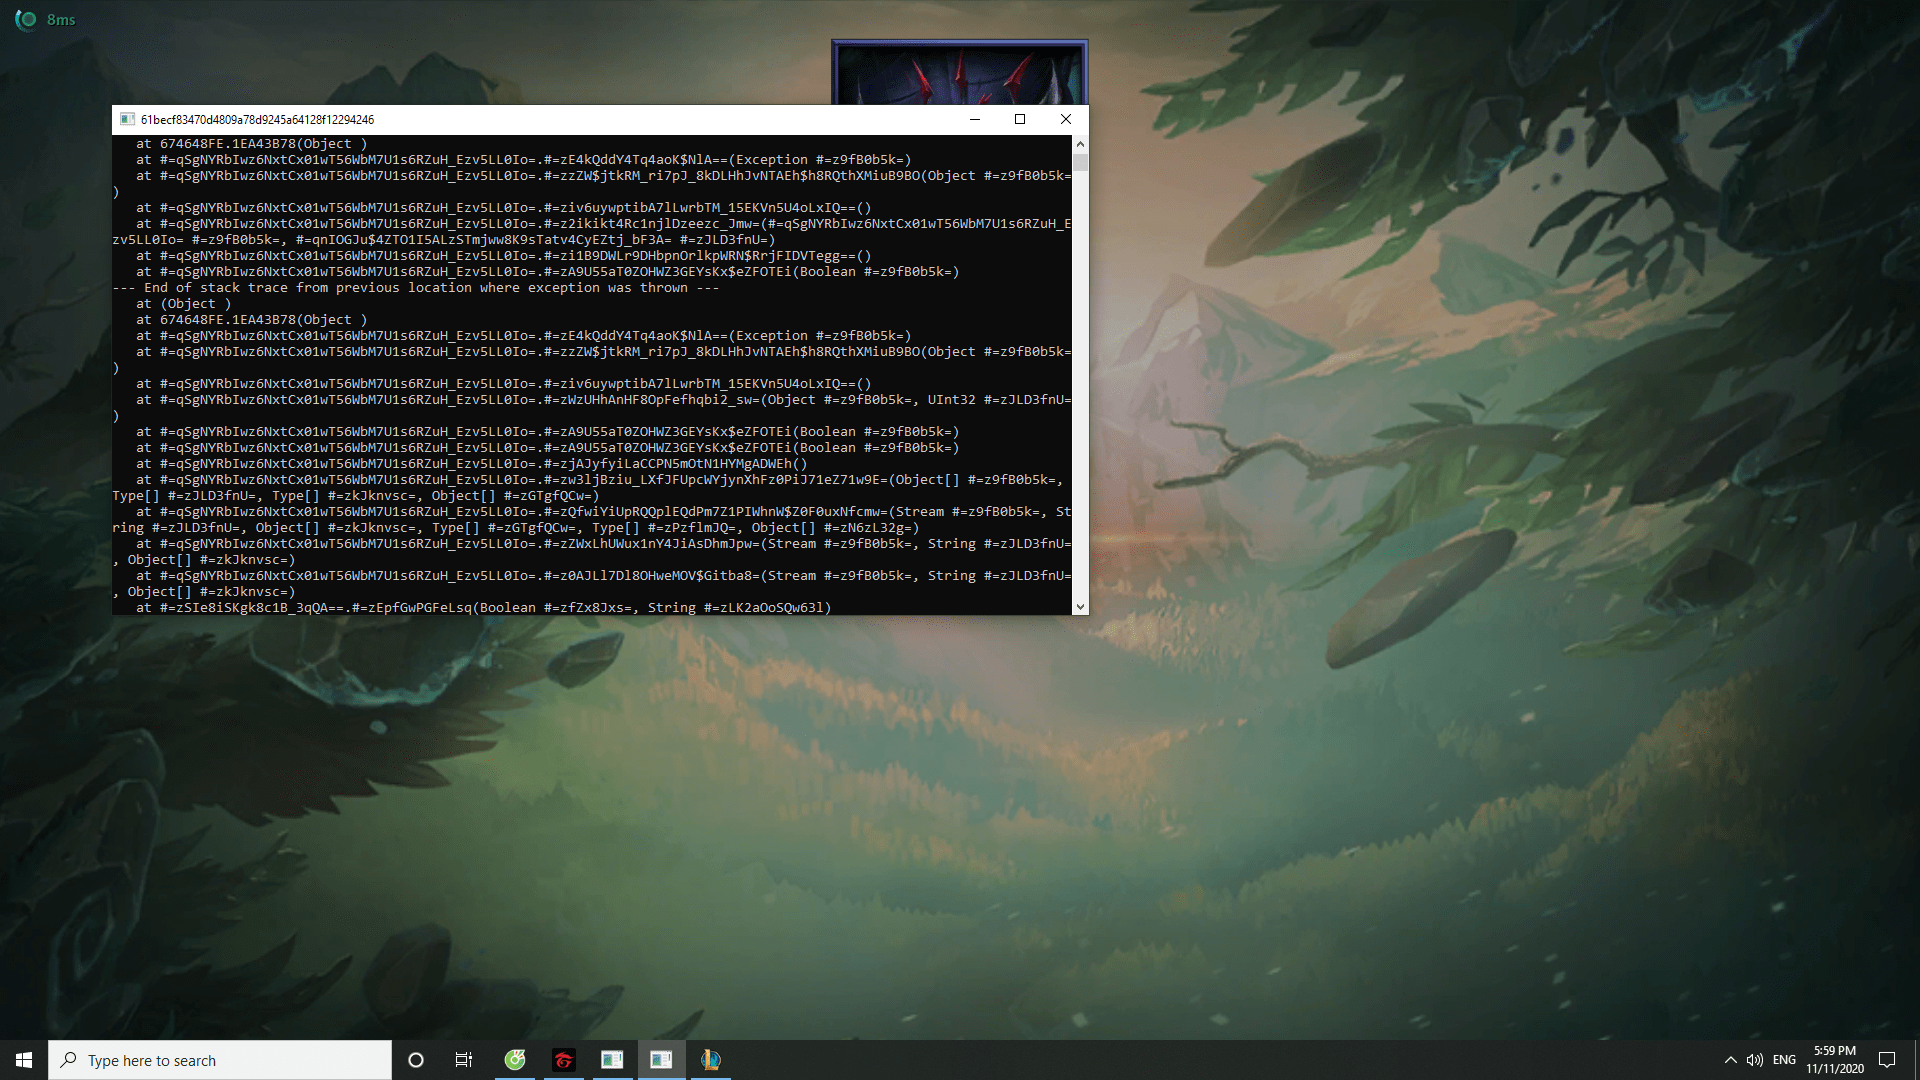Show hidden system tray icons
Screen dimensions: 1920x1080
pyautogui.click(x=1731, y=1060)
